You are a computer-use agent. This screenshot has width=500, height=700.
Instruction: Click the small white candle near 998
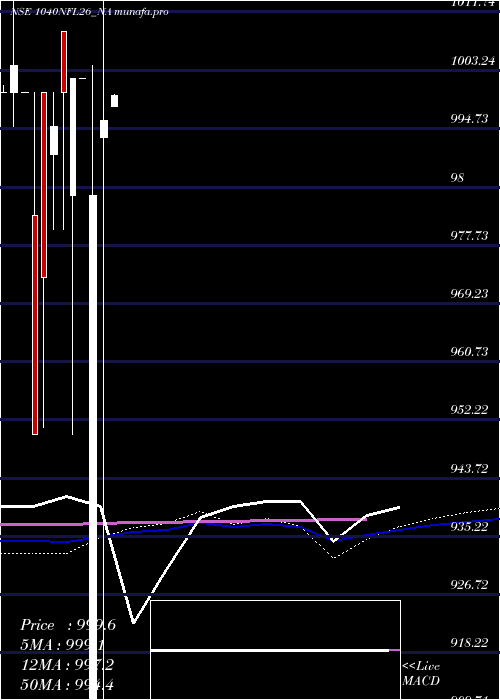(x=115, y=101)
